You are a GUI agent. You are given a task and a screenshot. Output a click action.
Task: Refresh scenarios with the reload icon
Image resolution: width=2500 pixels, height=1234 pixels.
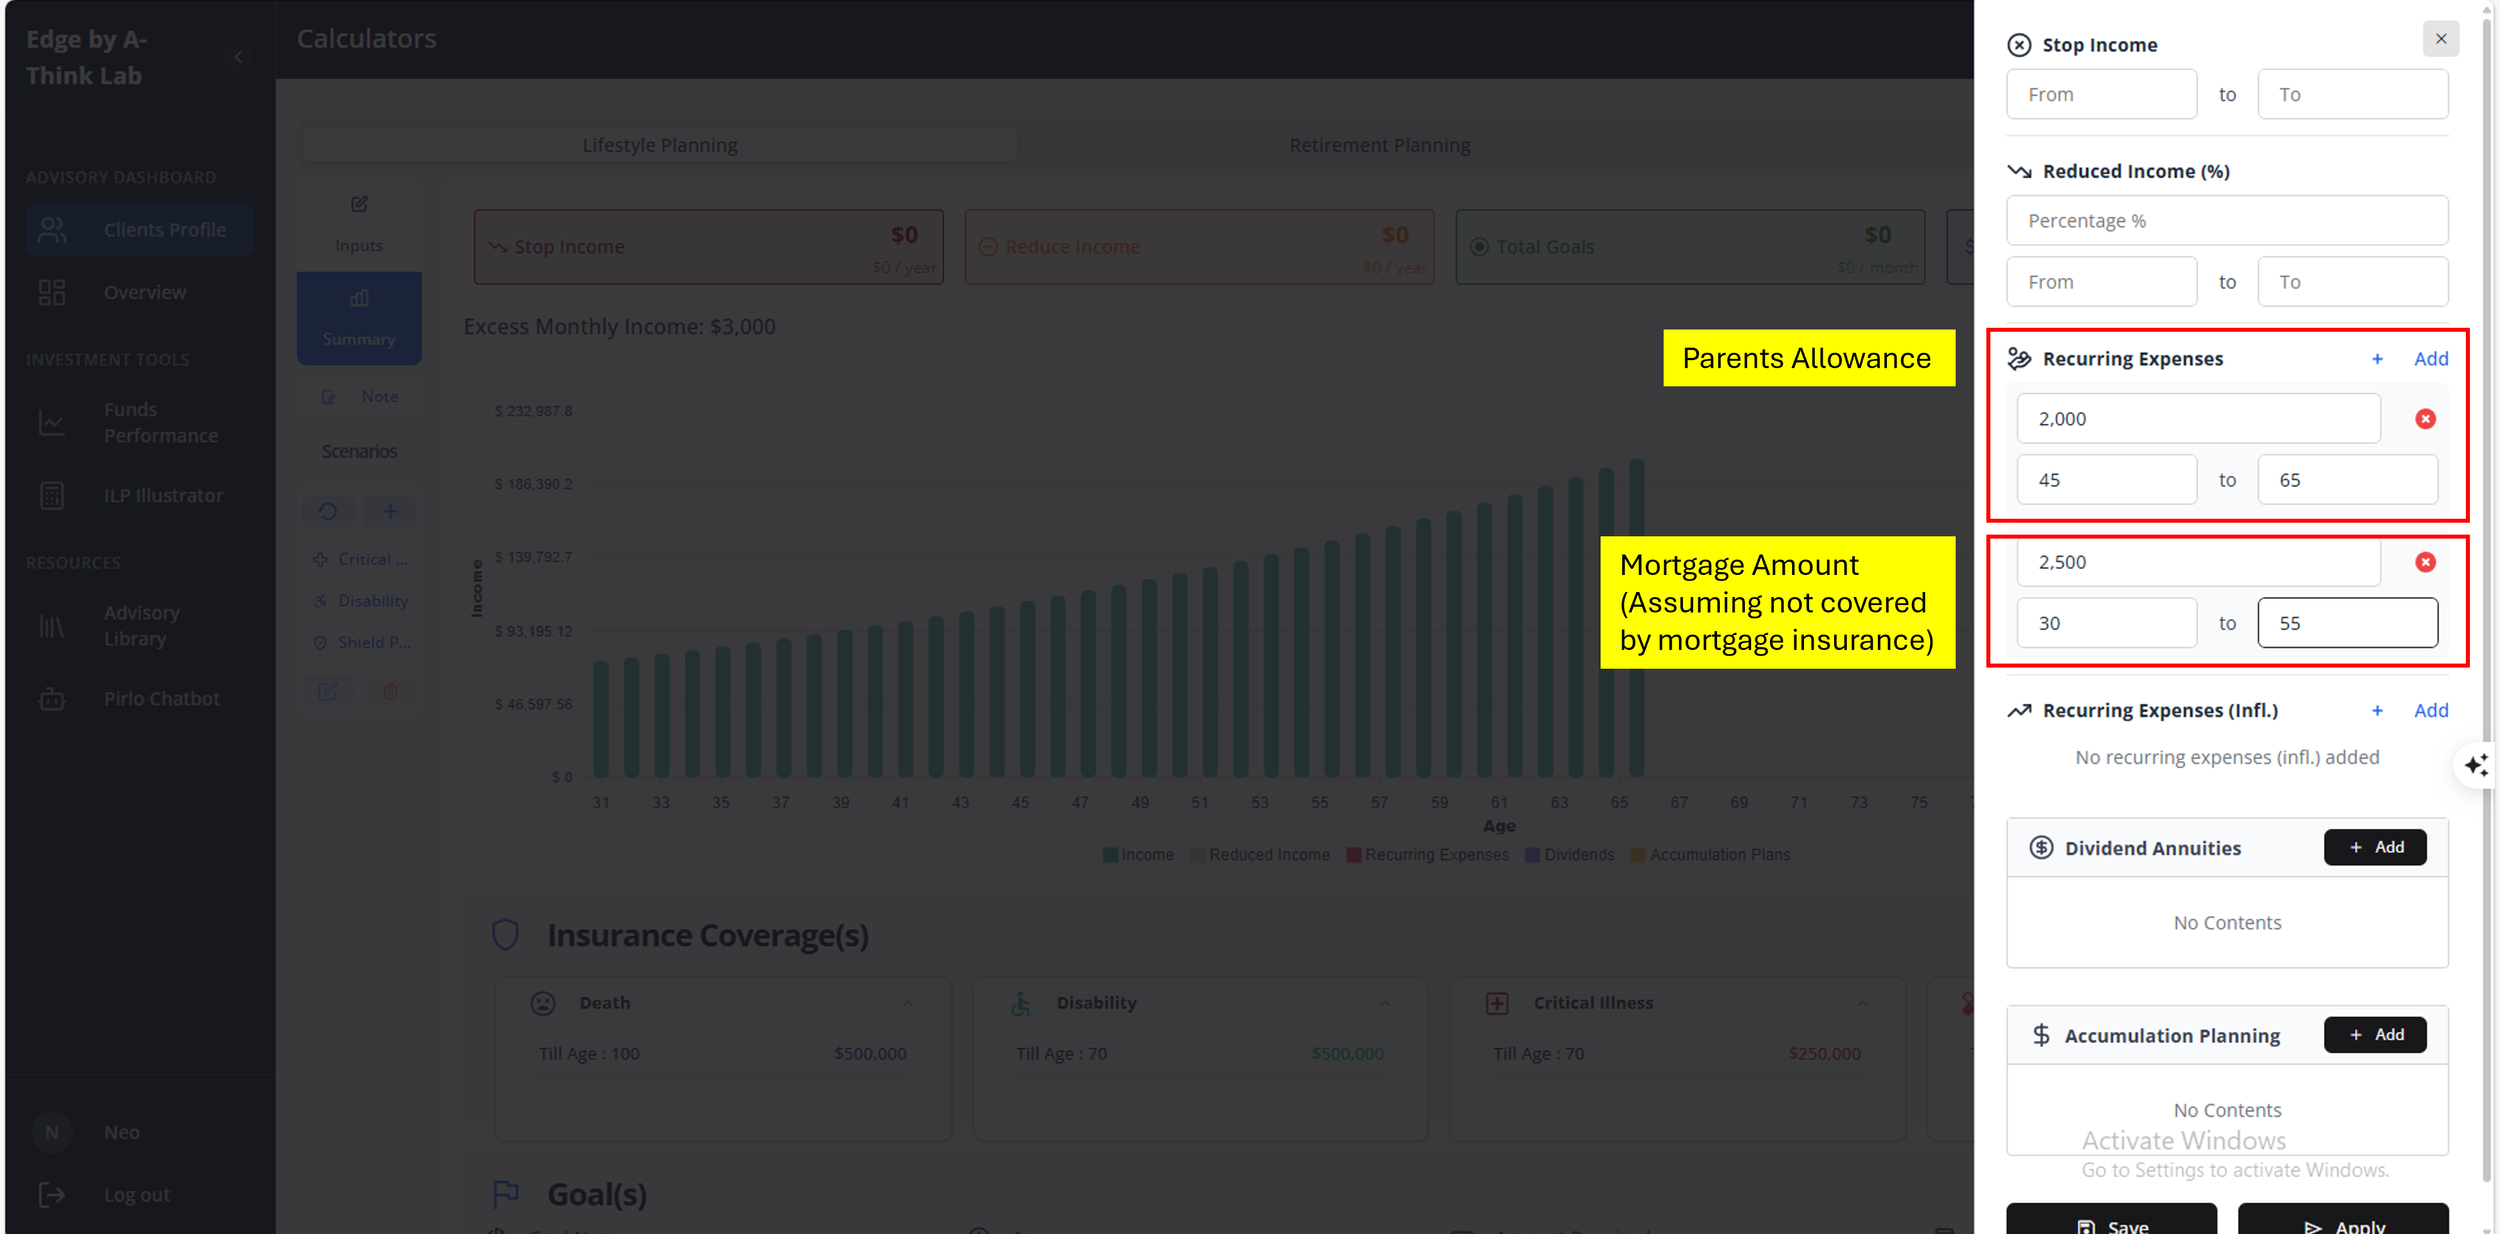coord(328,511)
